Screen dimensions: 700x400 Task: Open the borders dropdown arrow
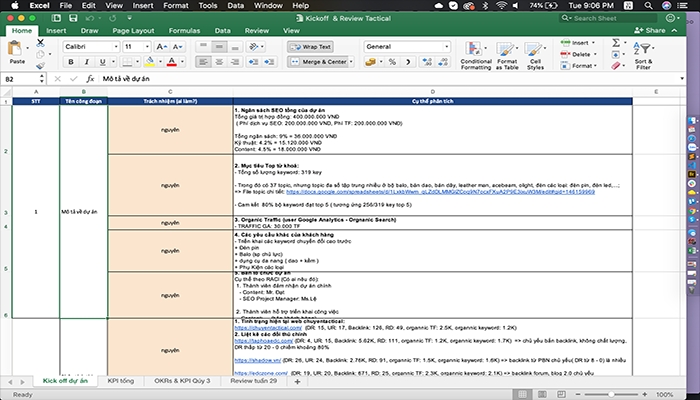coord(138,62)
